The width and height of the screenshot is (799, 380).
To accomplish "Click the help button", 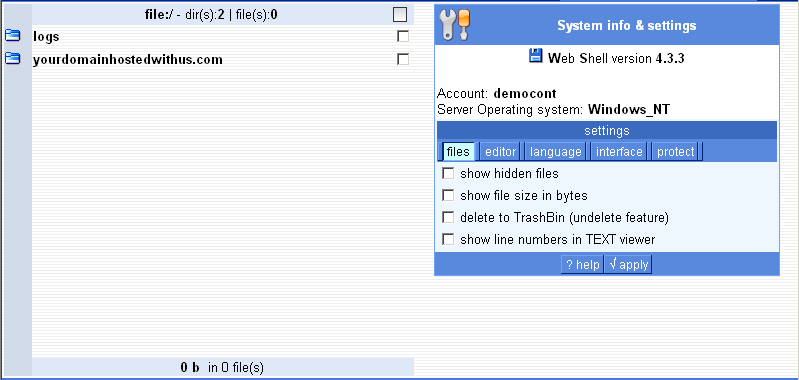I will coord(582,265).
